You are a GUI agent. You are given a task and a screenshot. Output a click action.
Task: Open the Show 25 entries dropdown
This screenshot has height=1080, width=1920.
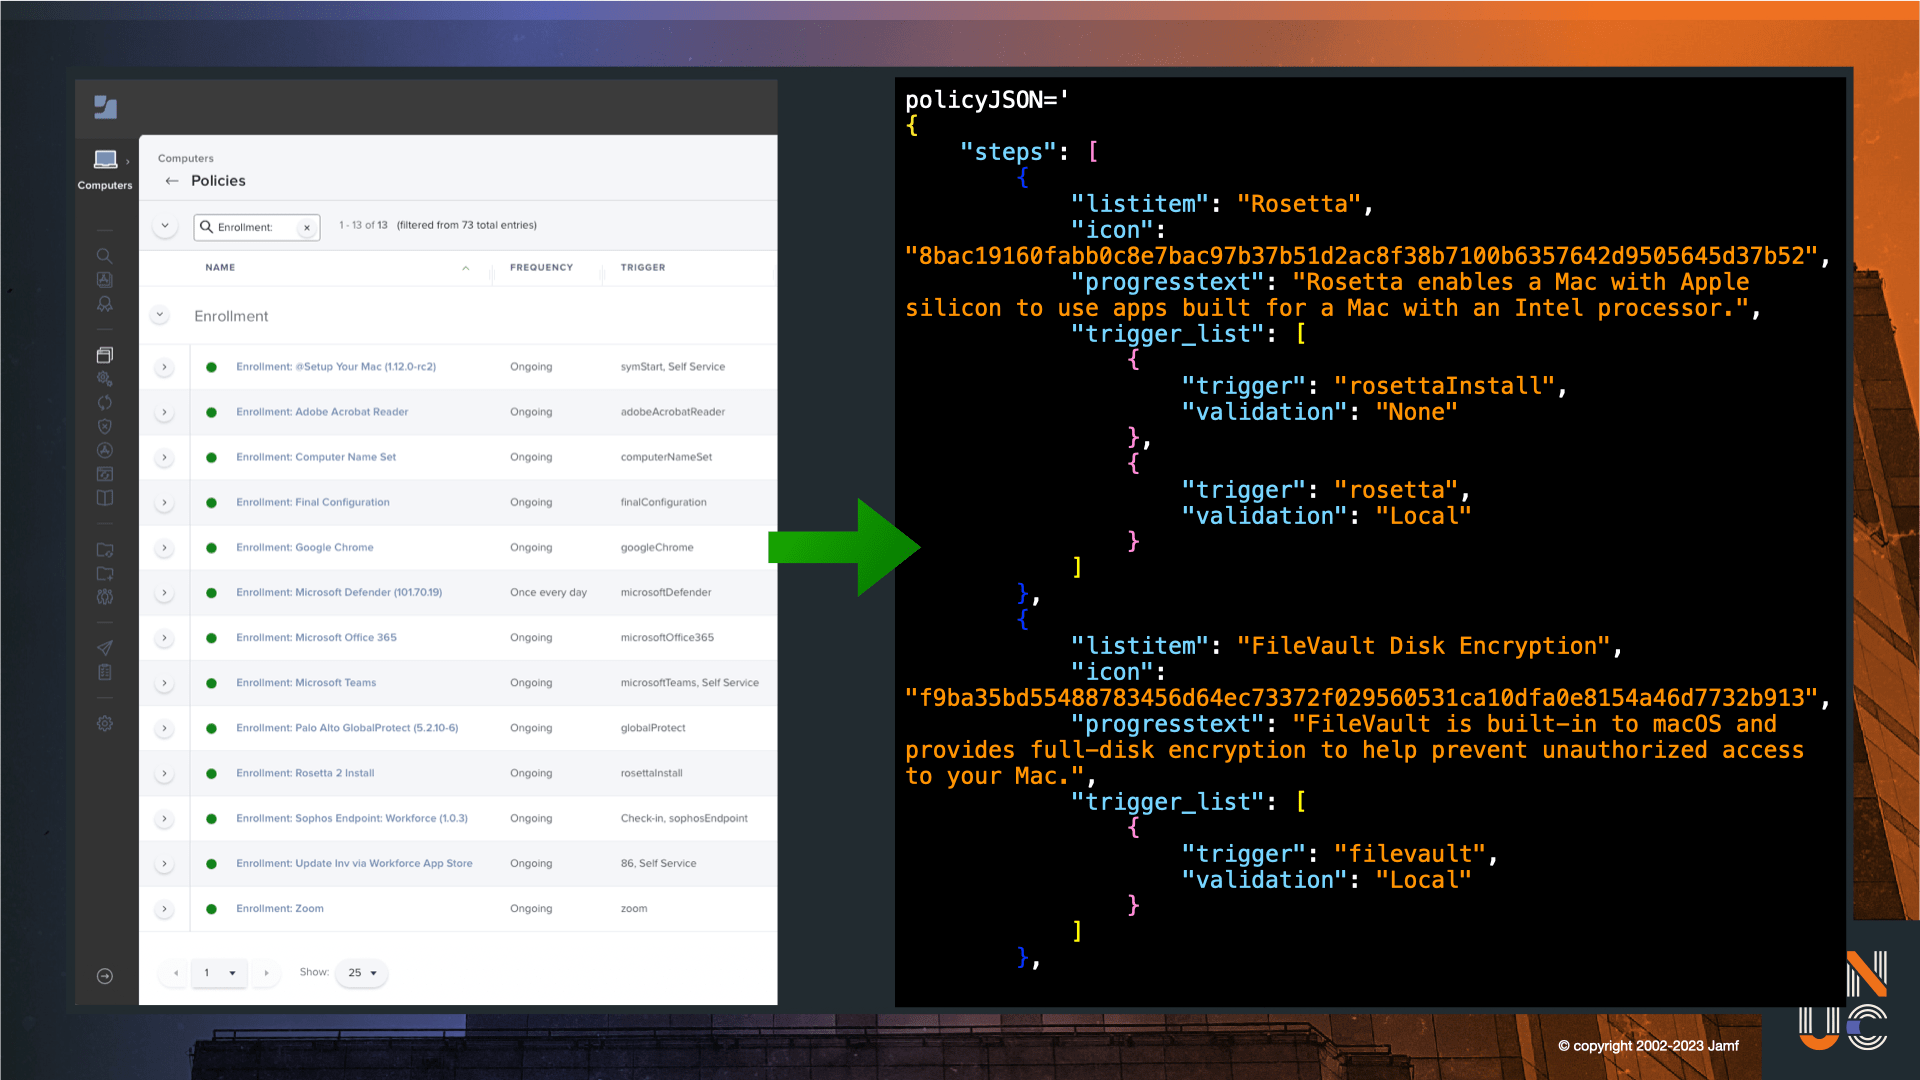(x=362, y=972)
